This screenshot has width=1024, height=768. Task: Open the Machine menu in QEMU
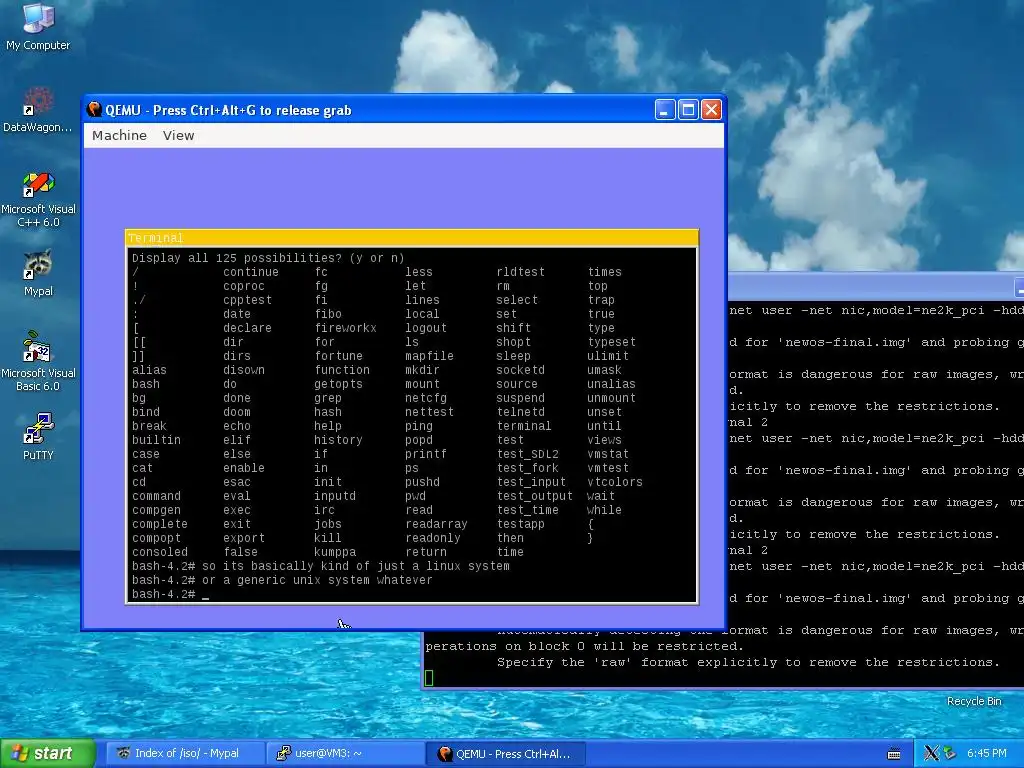click(119, 135)
